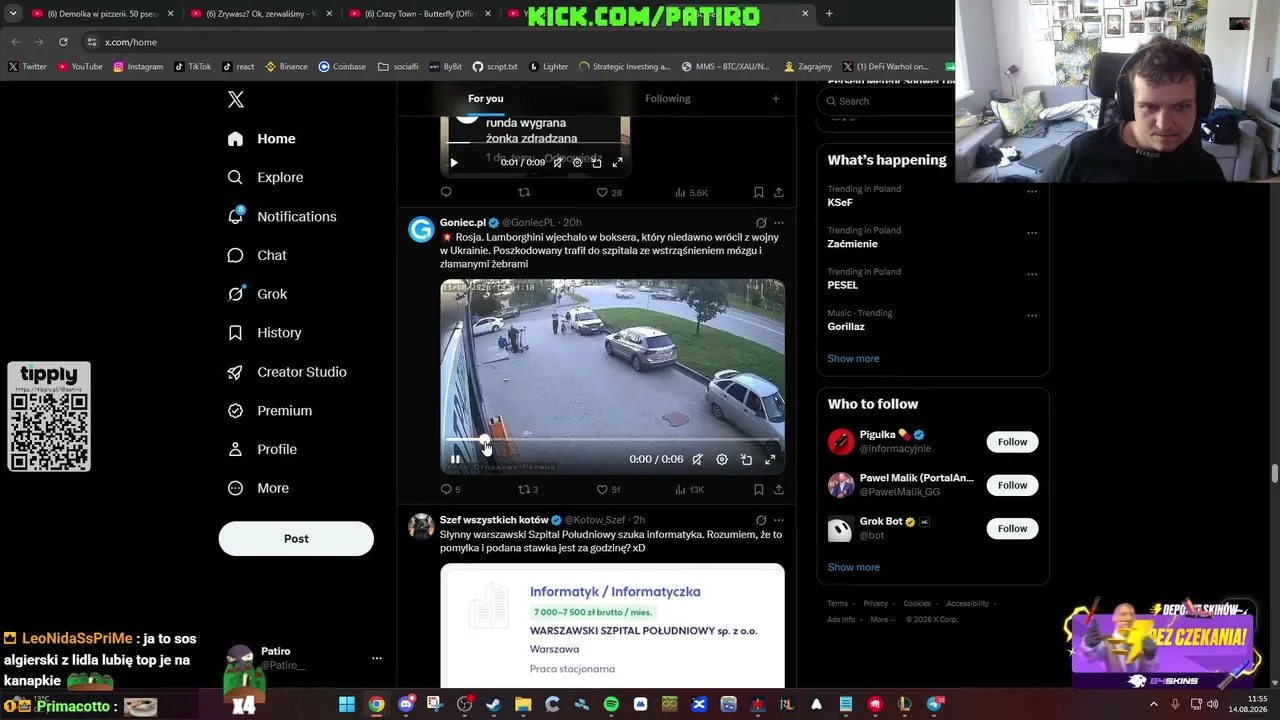Viewport: 1280px width, 720px height.
Task: Open Chat in the sidebar
Action: (x=257, y=255)
